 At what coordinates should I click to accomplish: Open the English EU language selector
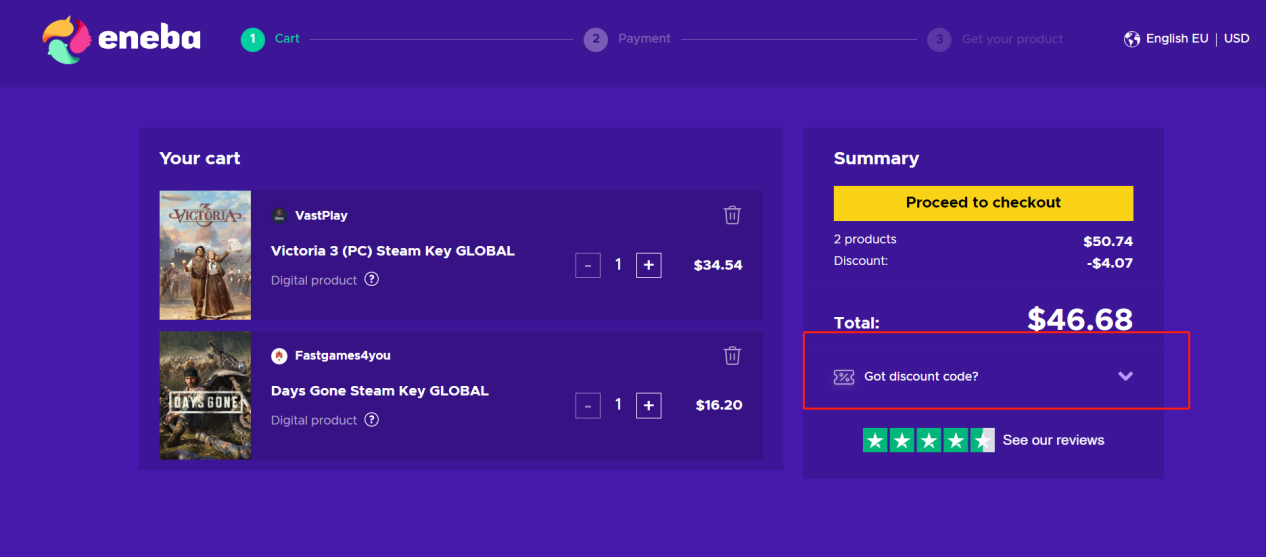pyautogui.click(x=1177, y=39)
